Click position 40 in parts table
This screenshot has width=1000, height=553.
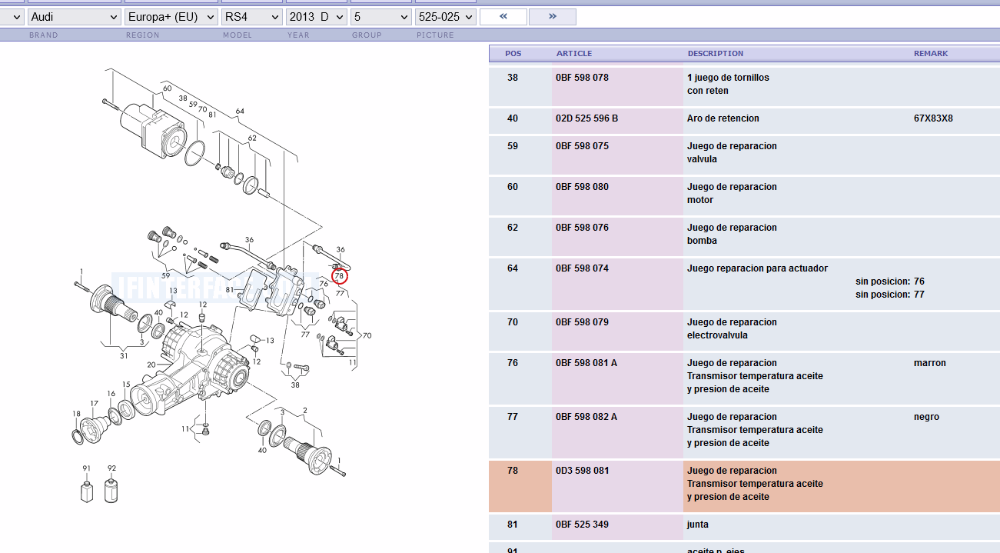(x=513, y=119)
